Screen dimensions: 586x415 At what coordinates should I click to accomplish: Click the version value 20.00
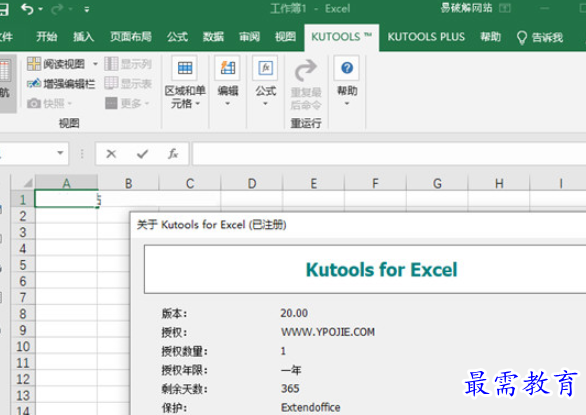point(294,313)
